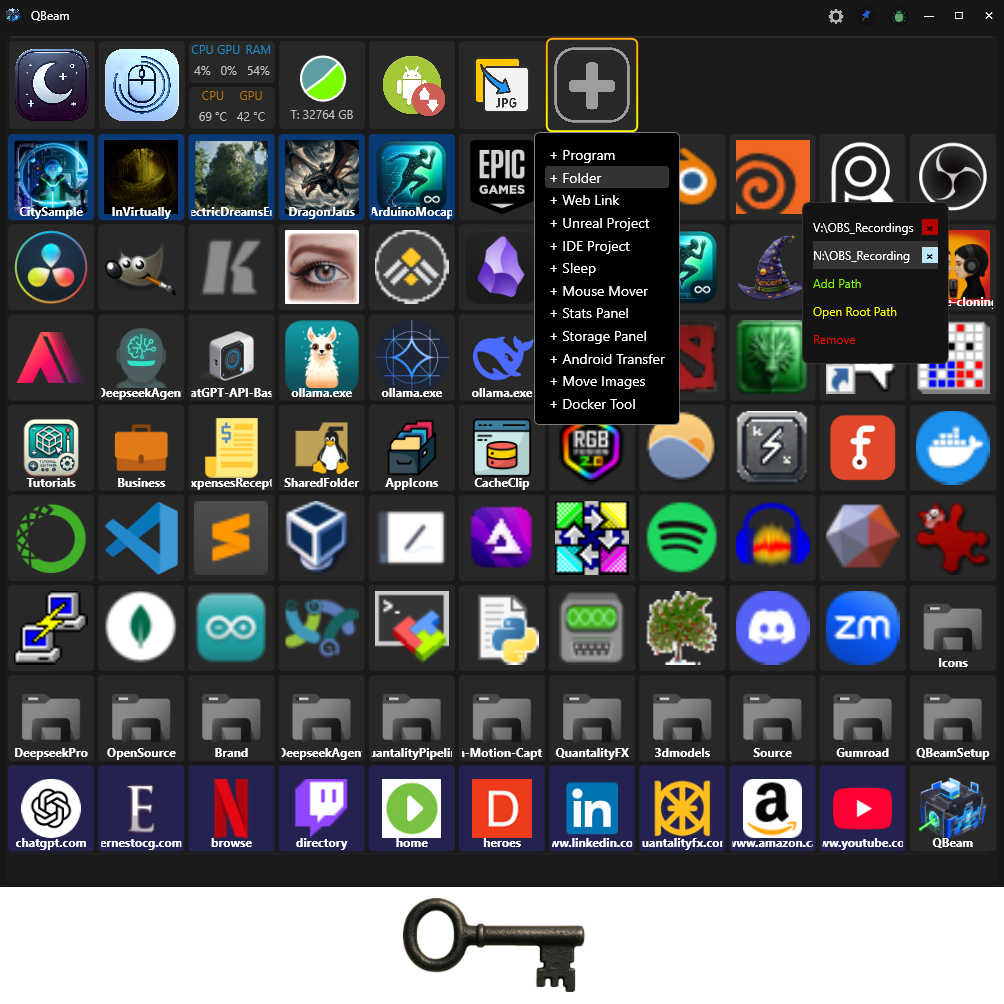
Task: Pick + Web Link menu entry
Action: click(x=606, y=200)
